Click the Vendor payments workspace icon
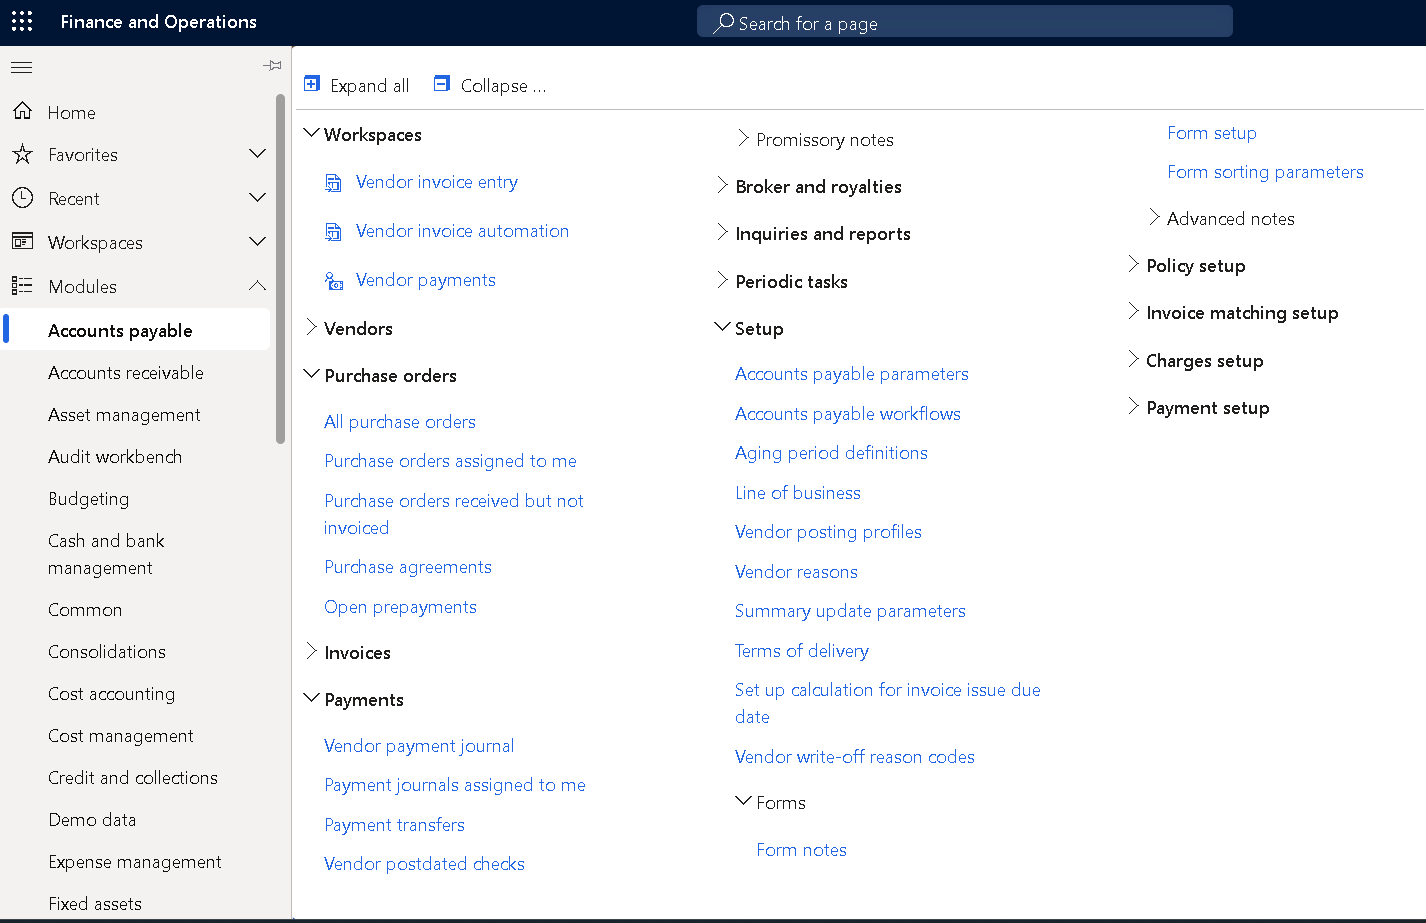This screenshot has width=1426, height=923. click(x=333, y=281)
